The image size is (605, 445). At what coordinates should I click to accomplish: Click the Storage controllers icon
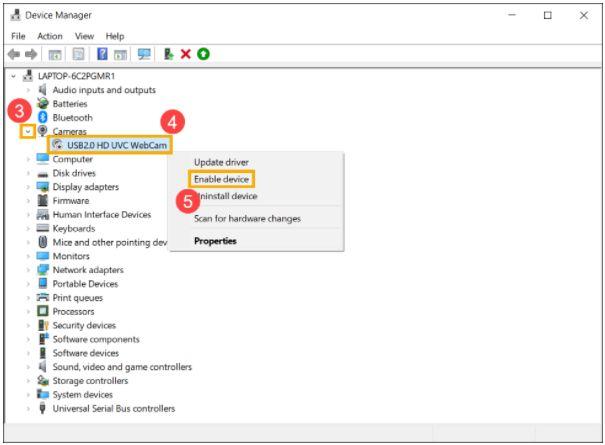(x=42, y=381)
